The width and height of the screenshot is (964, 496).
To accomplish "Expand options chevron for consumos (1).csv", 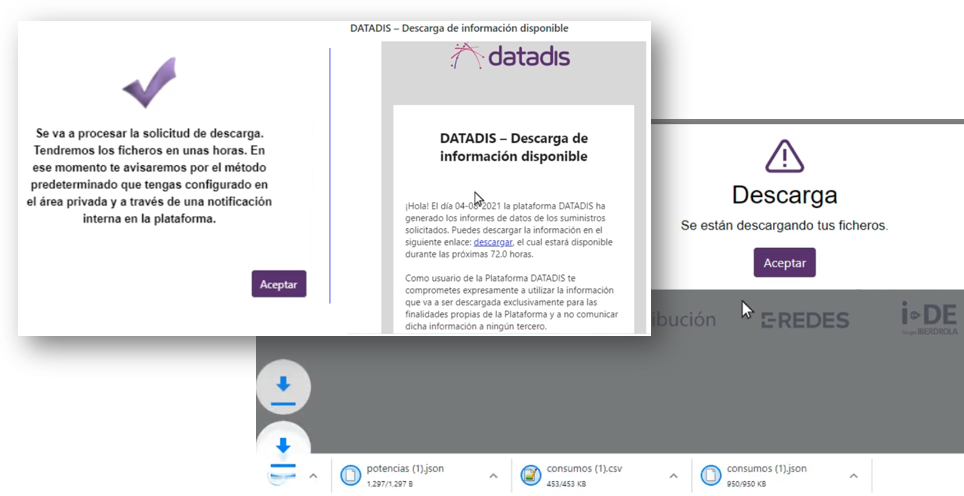I will [x=673, y=476].
